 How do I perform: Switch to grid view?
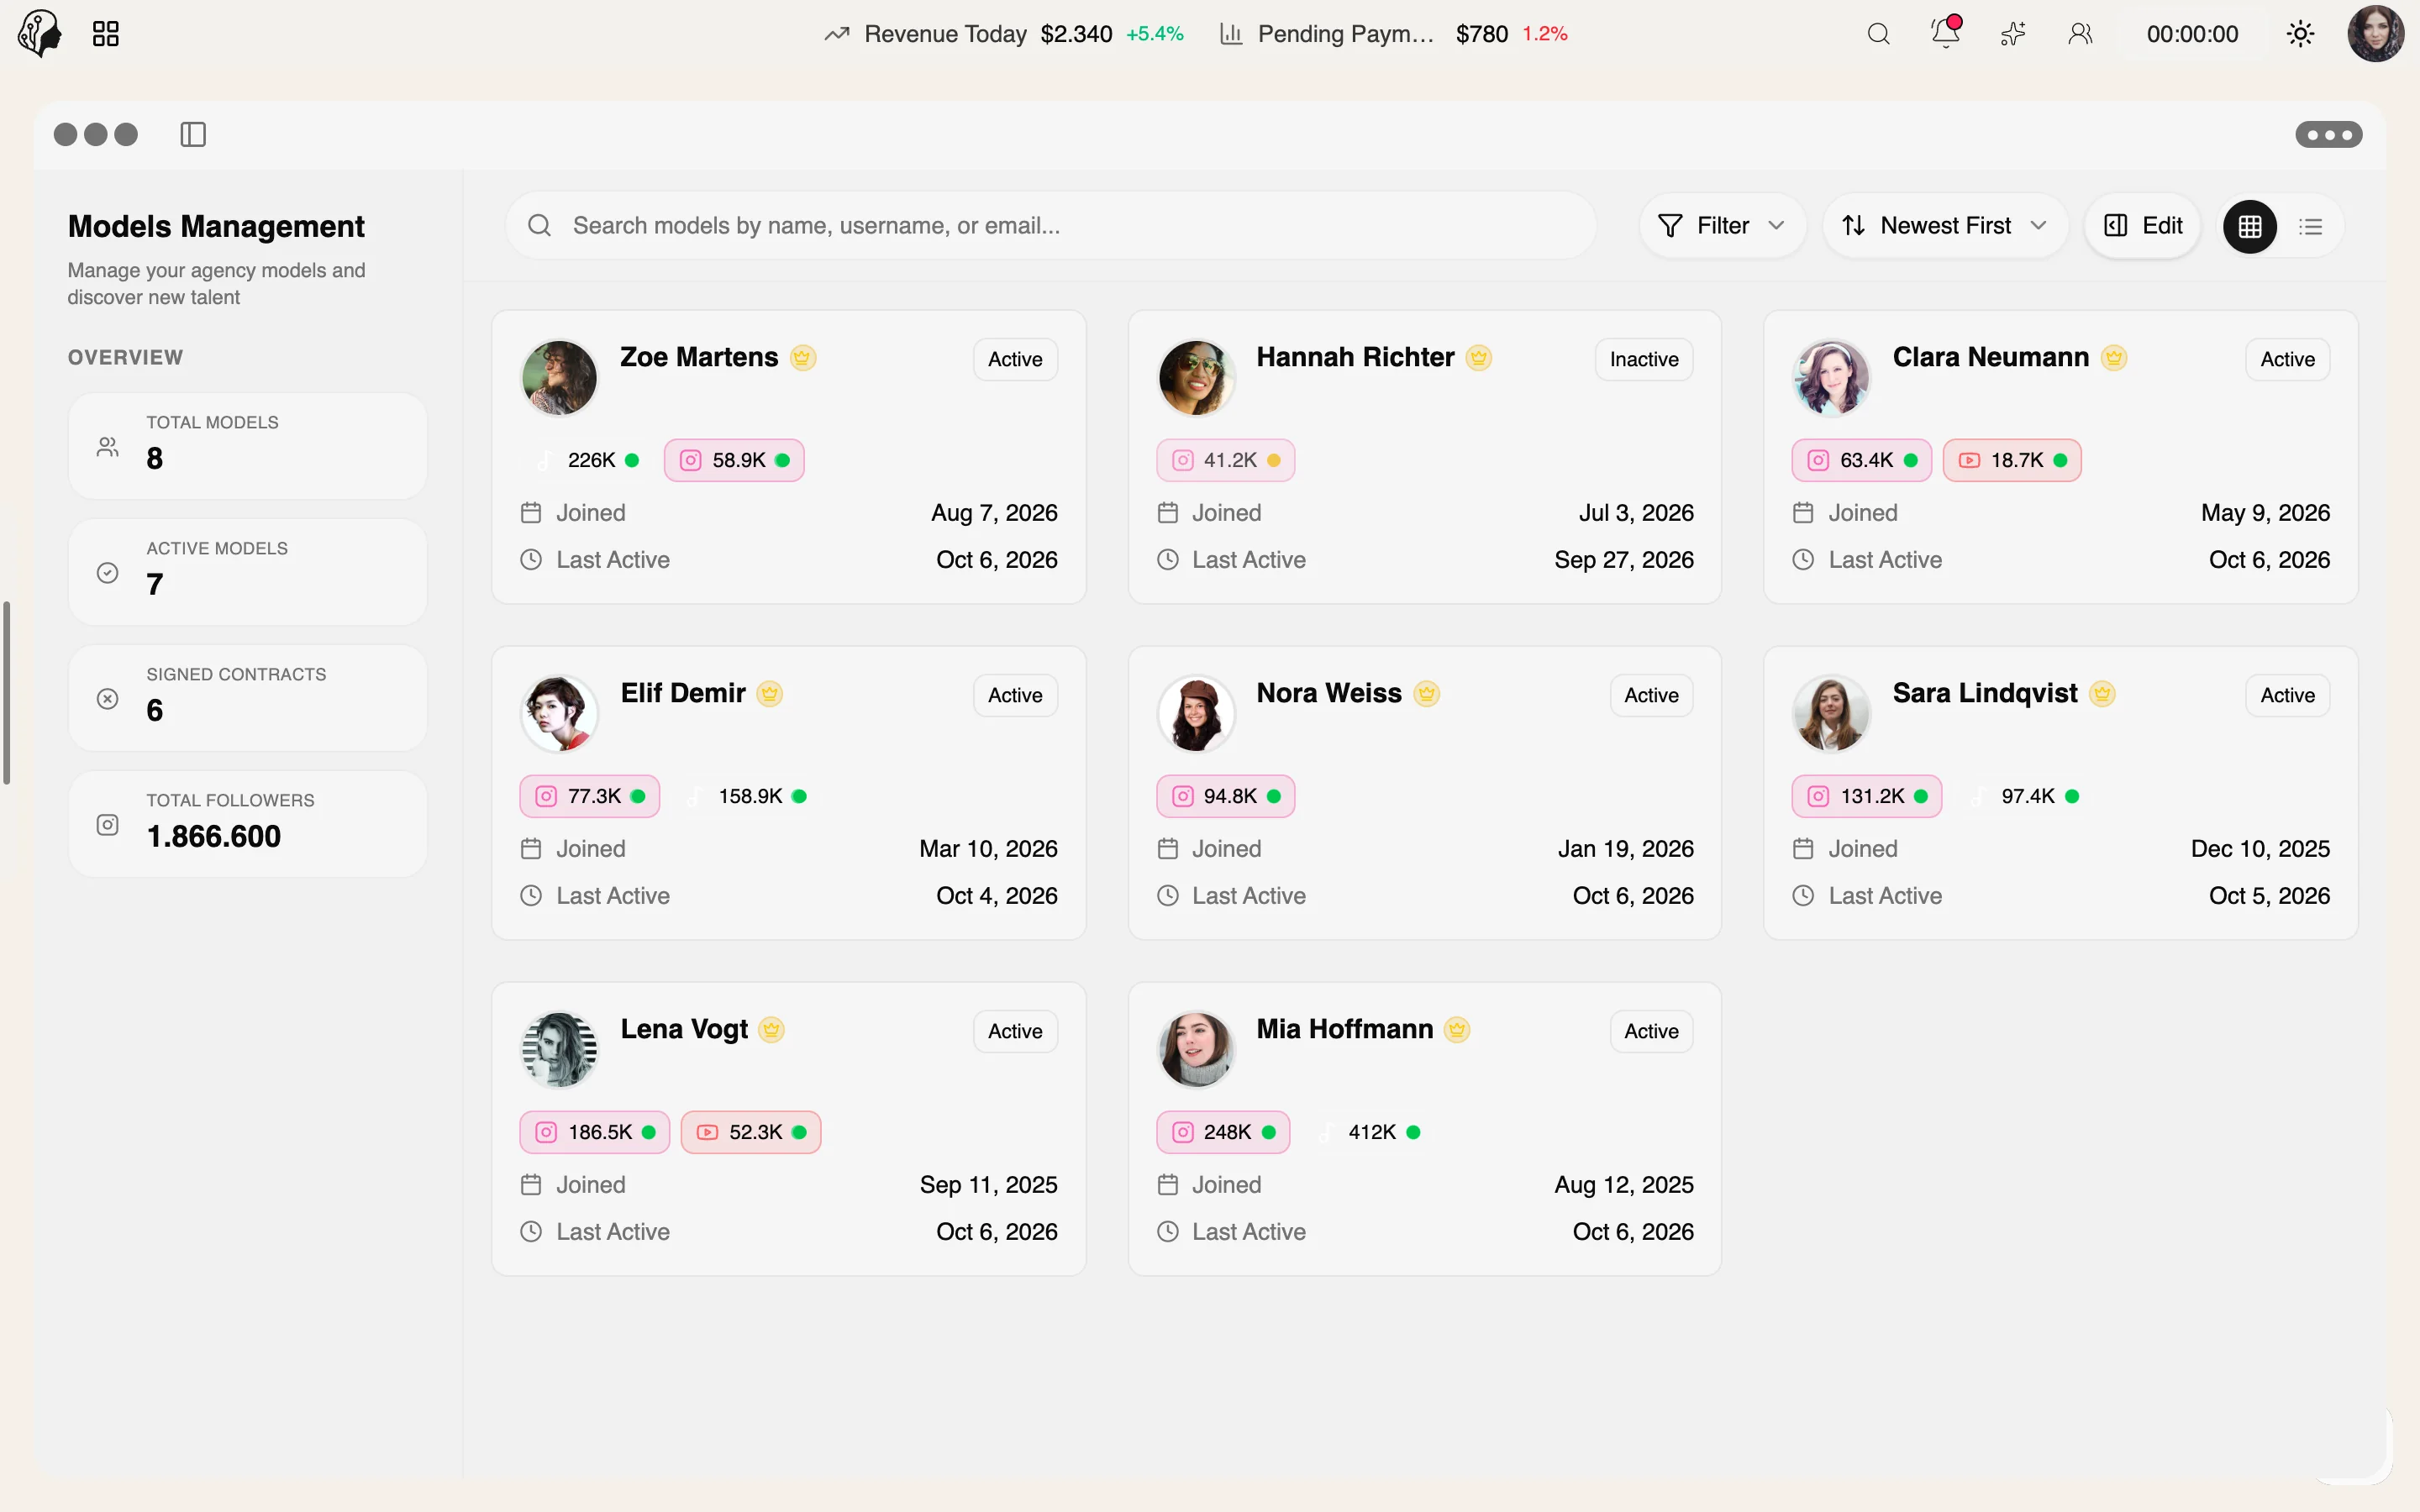click(x=2250, y=226)
